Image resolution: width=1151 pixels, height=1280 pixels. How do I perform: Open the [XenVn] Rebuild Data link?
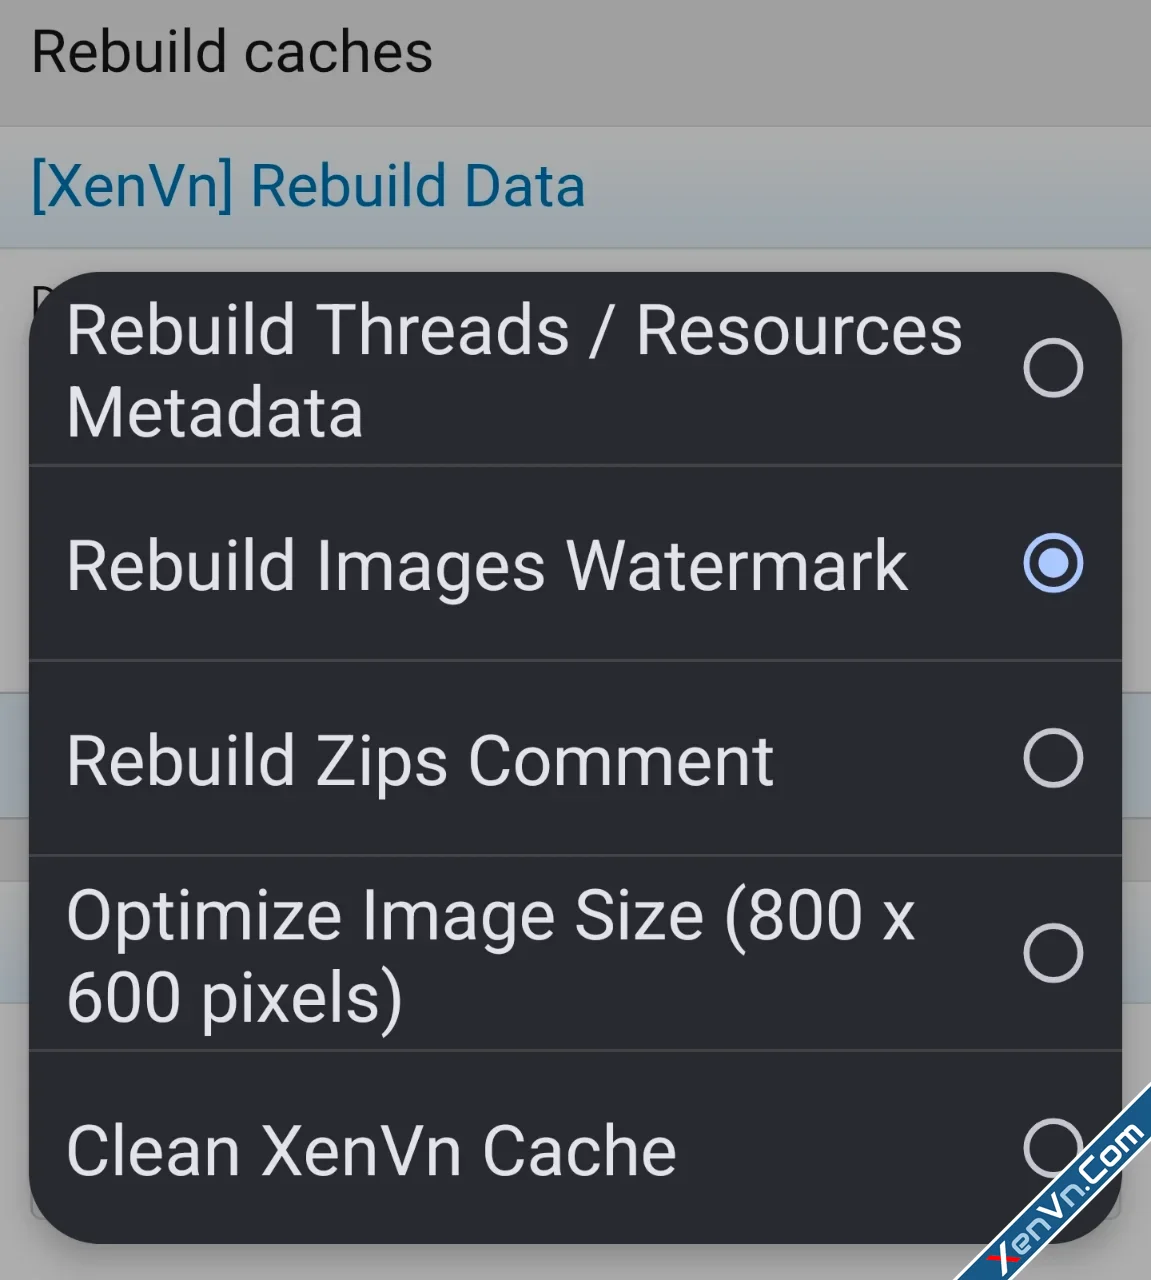tap(308, 187)
